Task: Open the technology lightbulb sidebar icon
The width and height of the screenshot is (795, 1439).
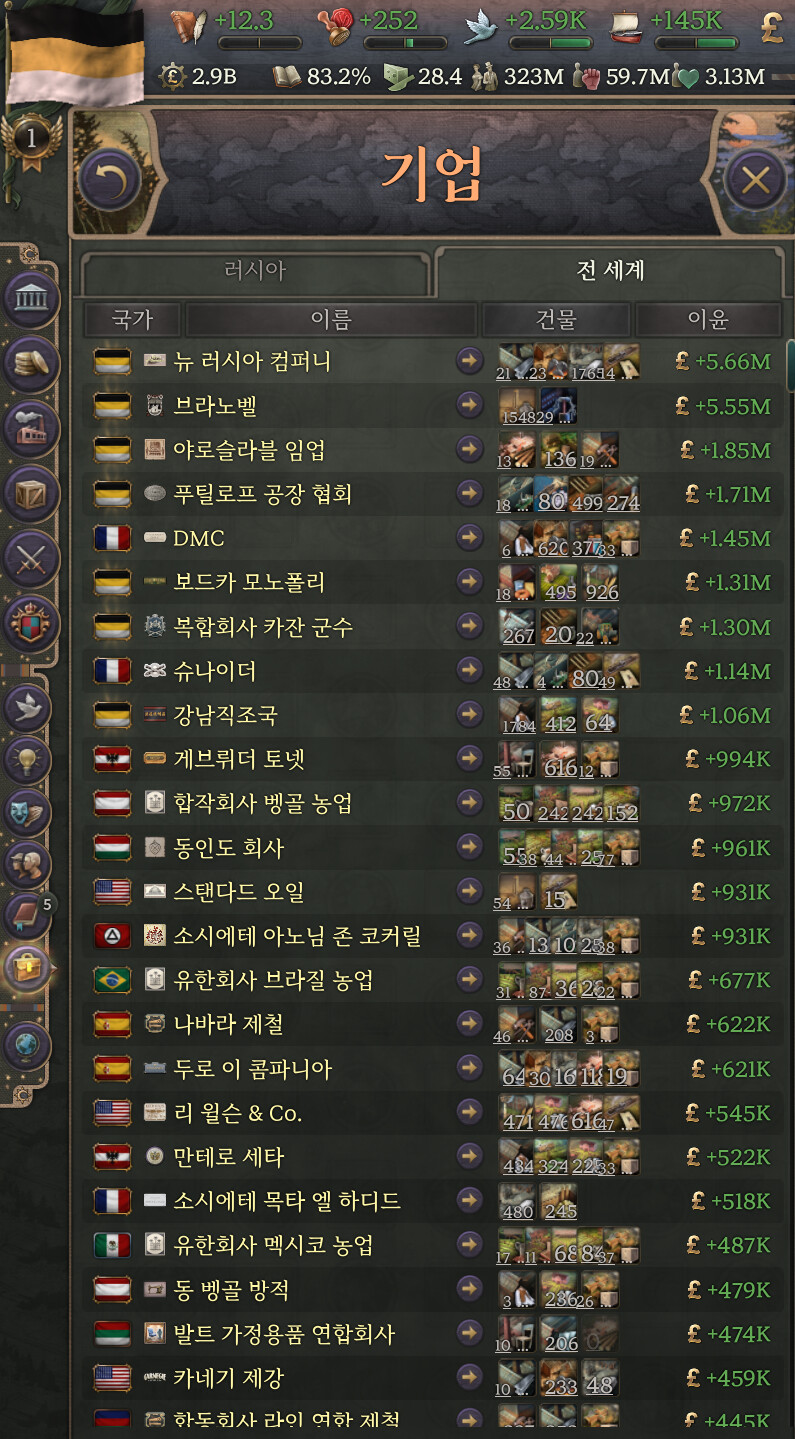Action: (x=28, y=760)
